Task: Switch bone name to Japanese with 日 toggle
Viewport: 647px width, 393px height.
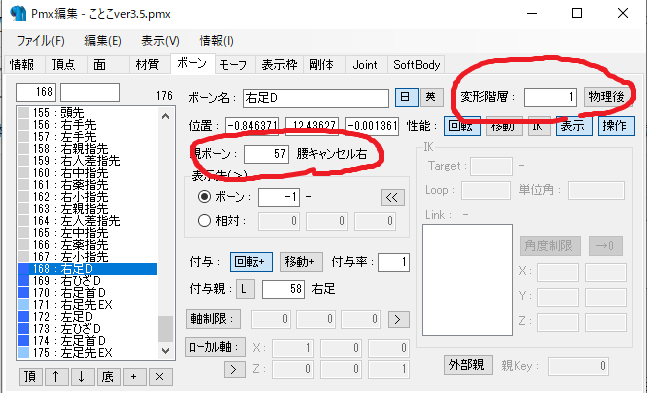Action: pyautogui.click(x=406, y=97)
